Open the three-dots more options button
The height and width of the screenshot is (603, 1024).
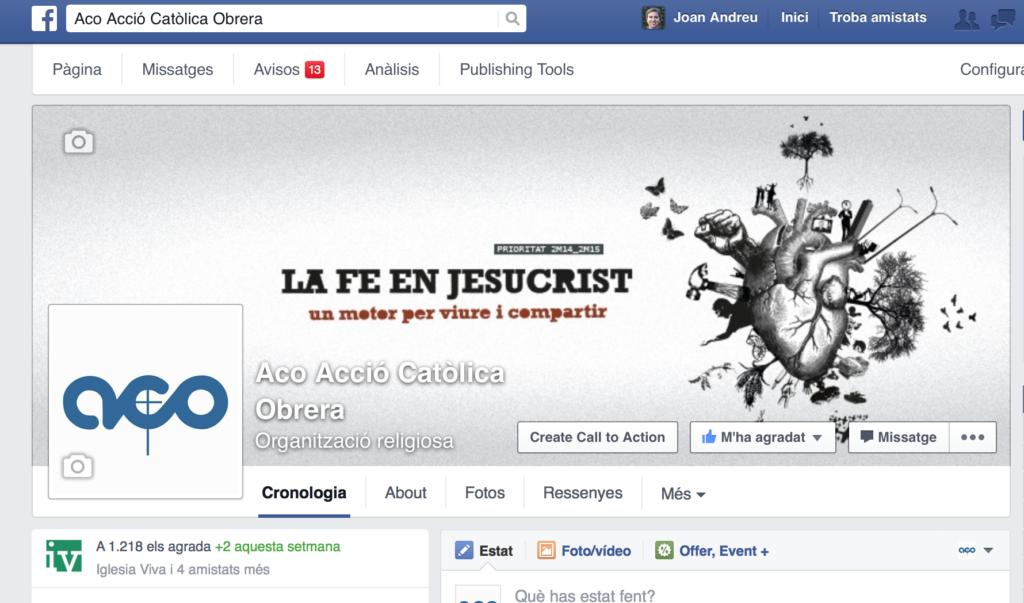972,437
